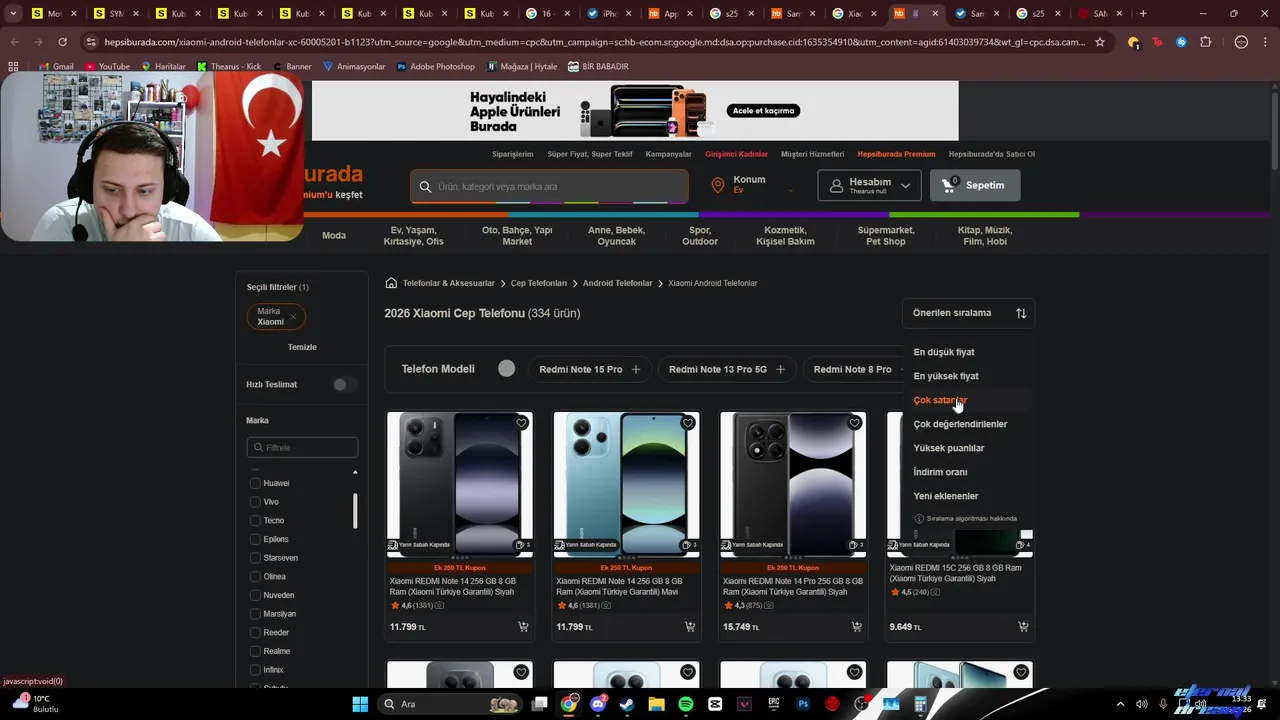
Task: Show hidden system tray icons
Action: [1119, 704]
